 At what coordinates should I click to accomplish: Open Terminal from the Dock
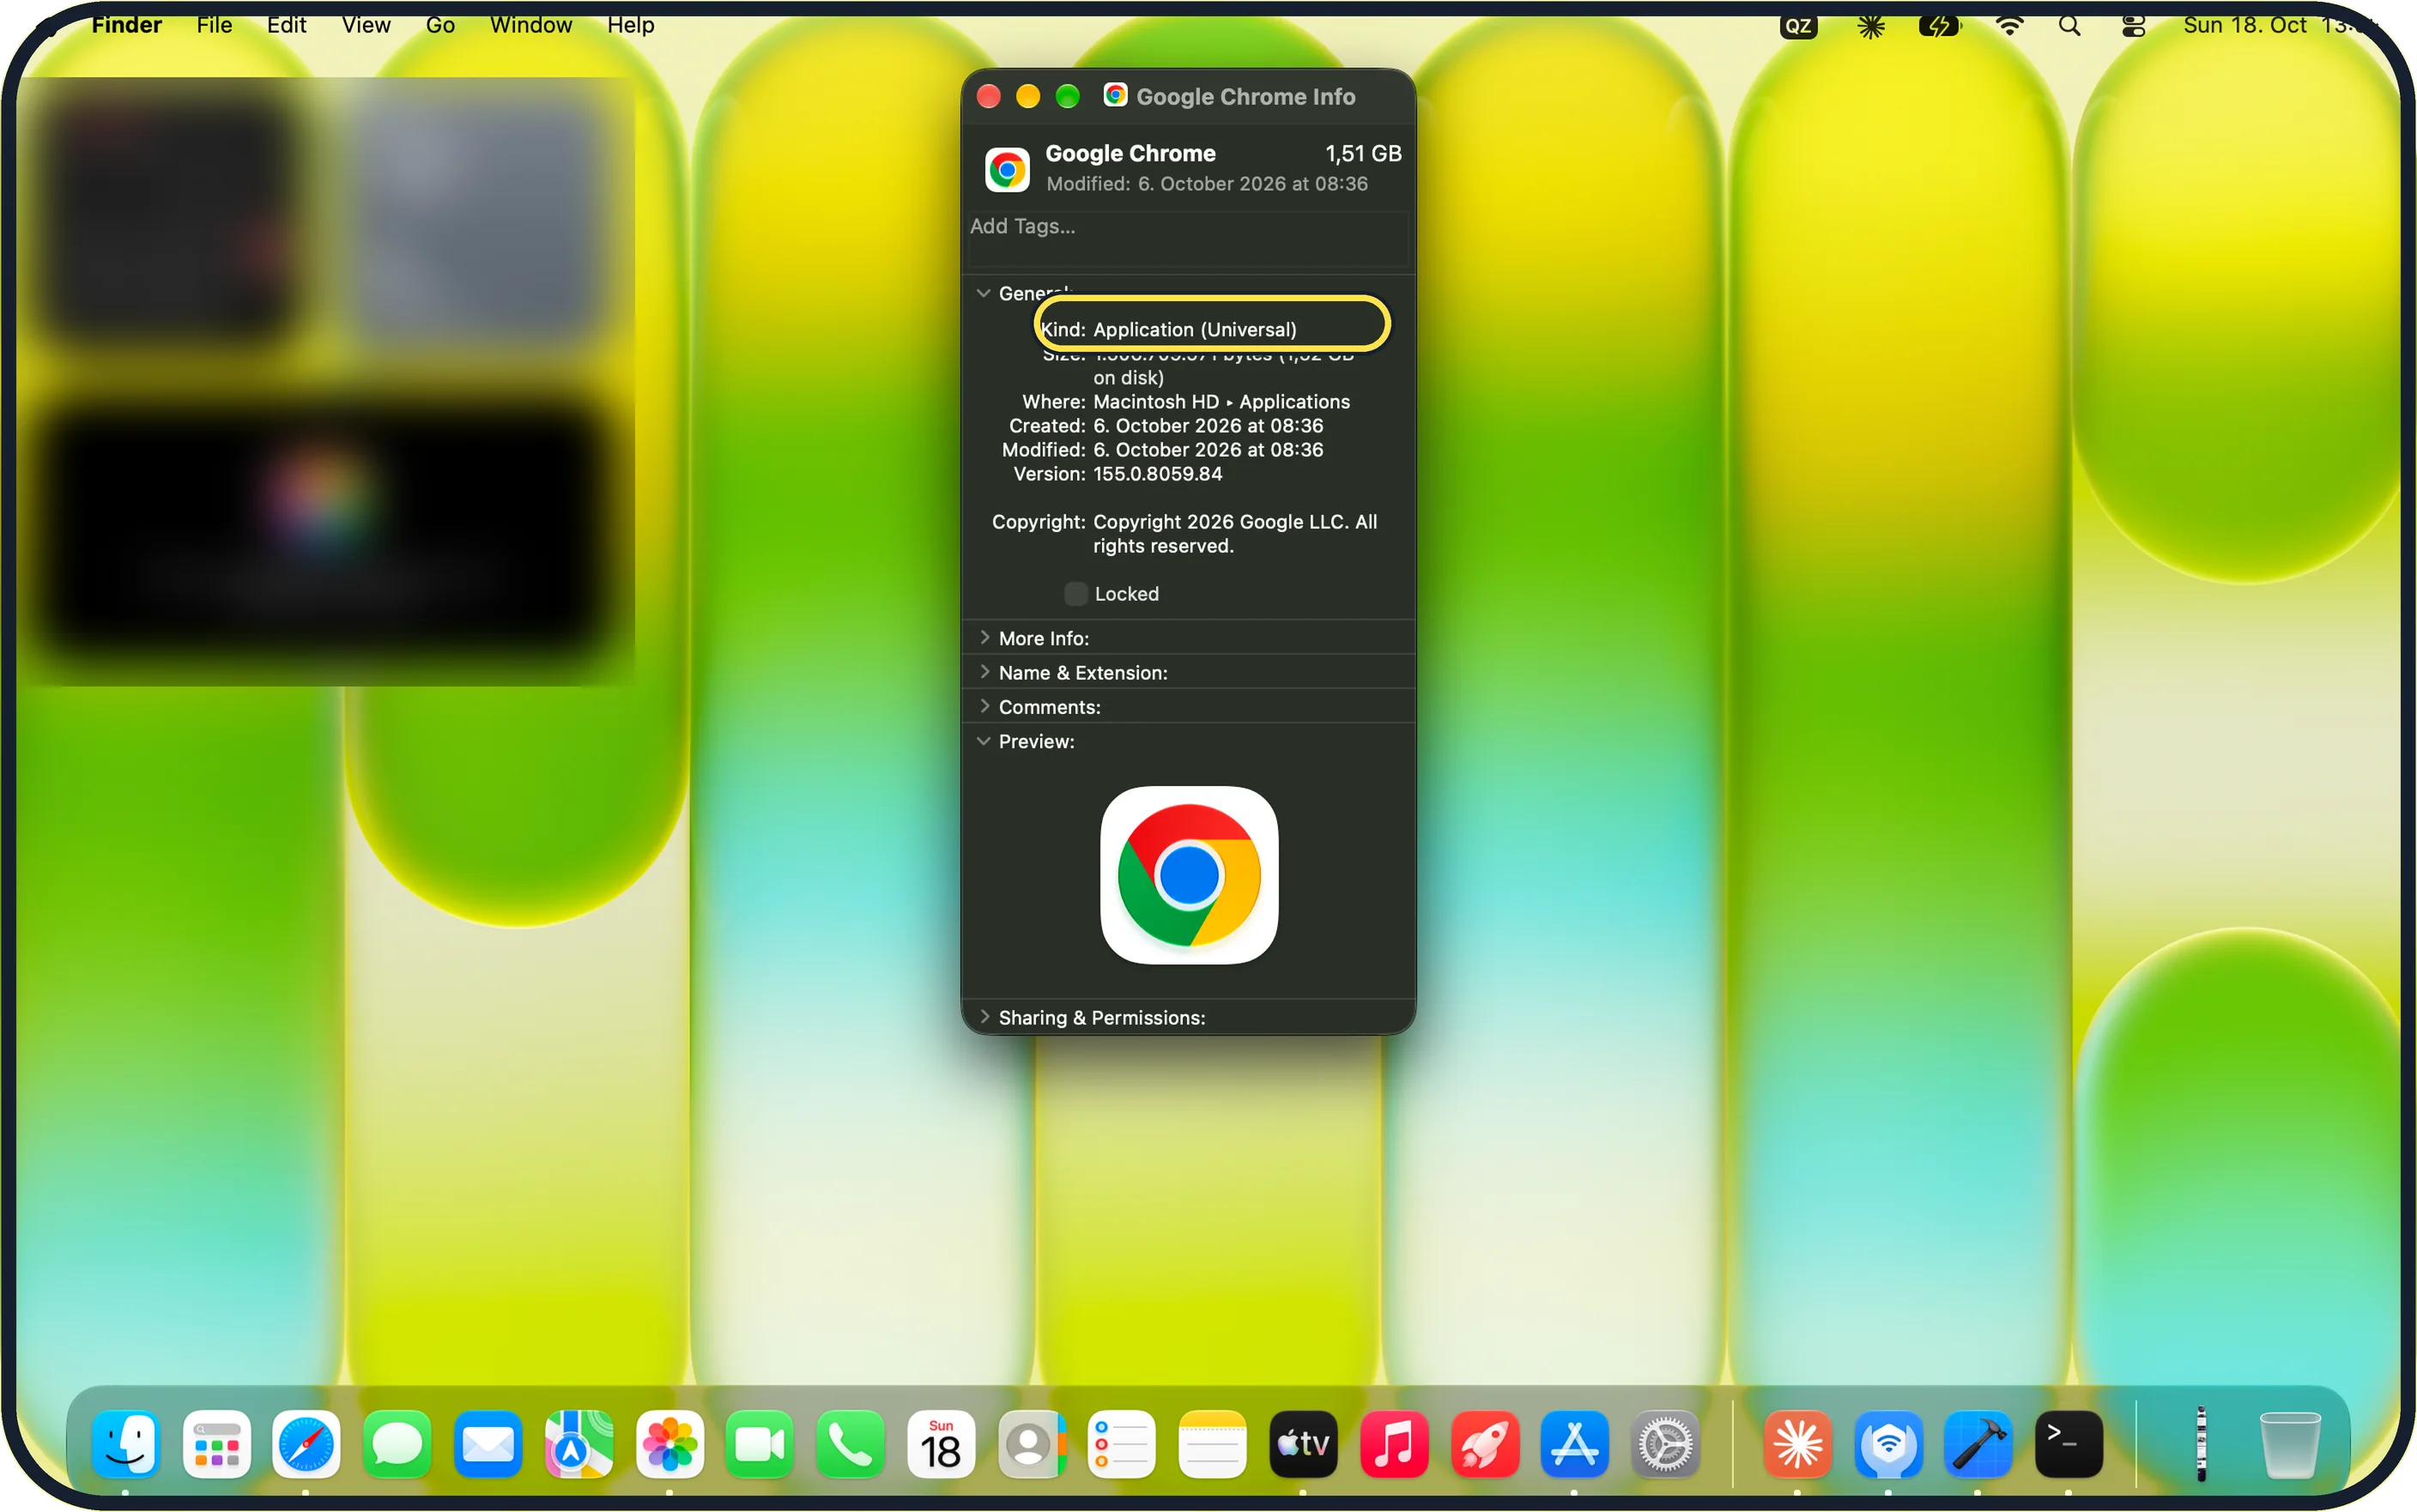2069,1444
